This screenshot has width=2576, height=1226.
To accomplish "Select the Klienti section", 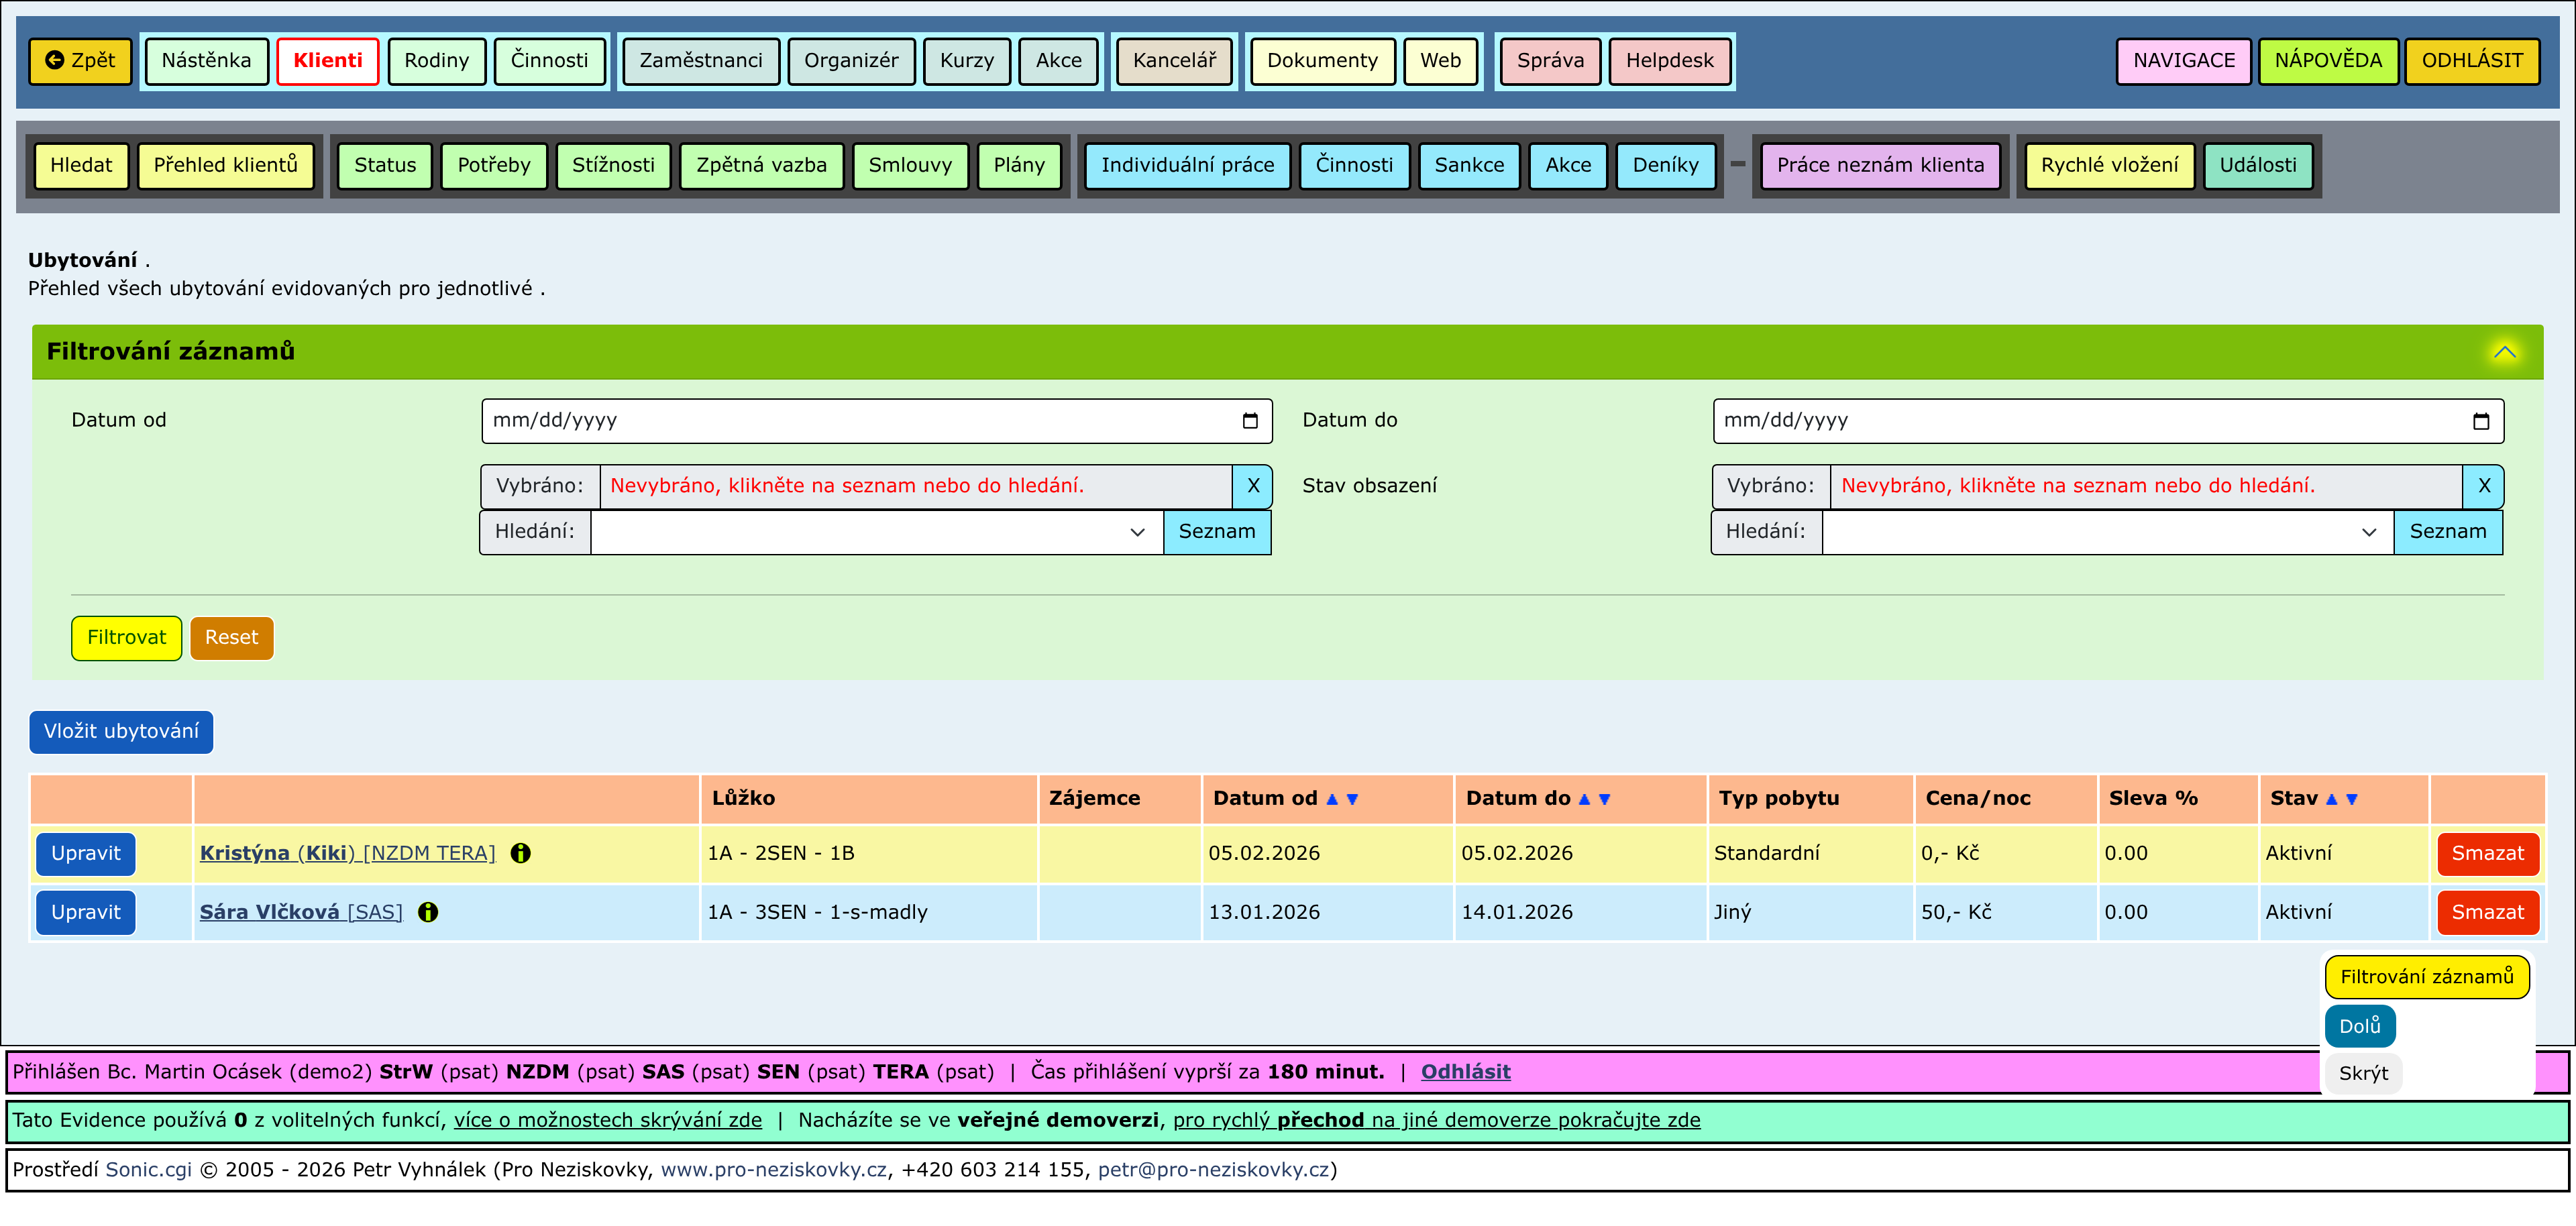I will [x=328, y=61].
